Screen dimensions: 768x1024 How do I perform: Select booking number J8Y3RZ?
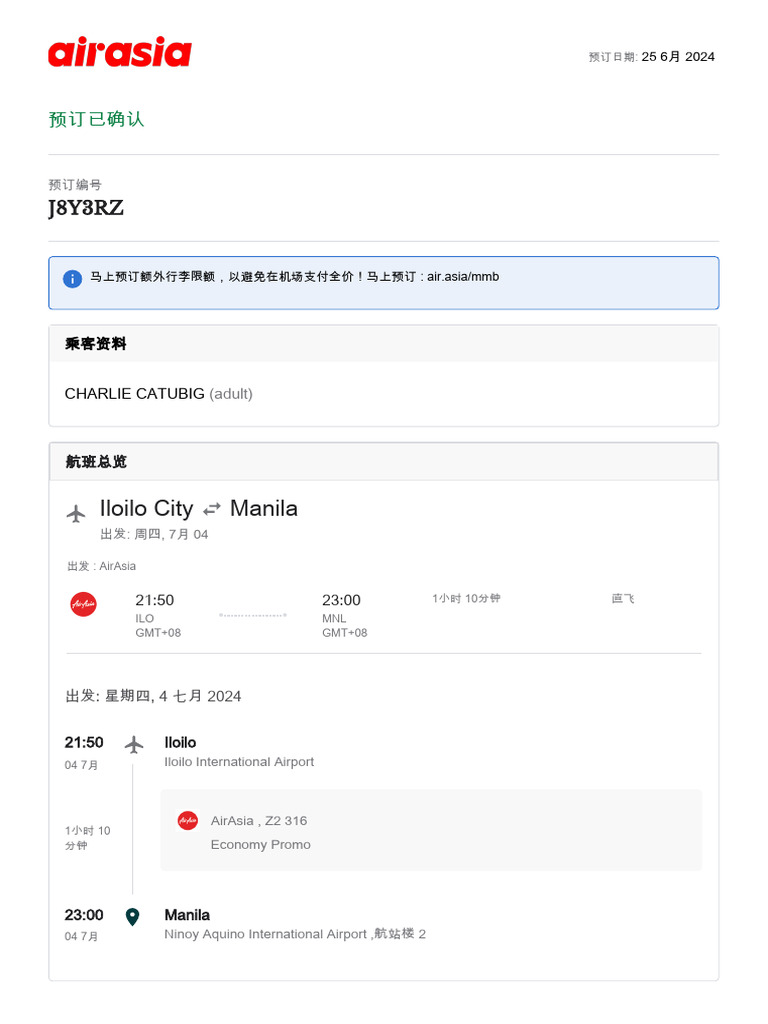[x=86, y=208]
